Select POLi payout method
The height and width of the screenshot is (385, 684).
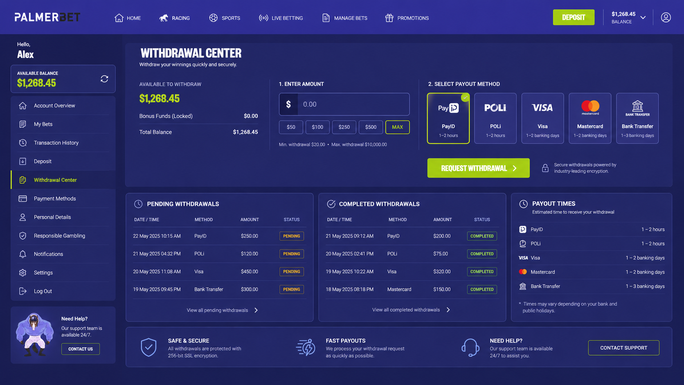[496, 118]
